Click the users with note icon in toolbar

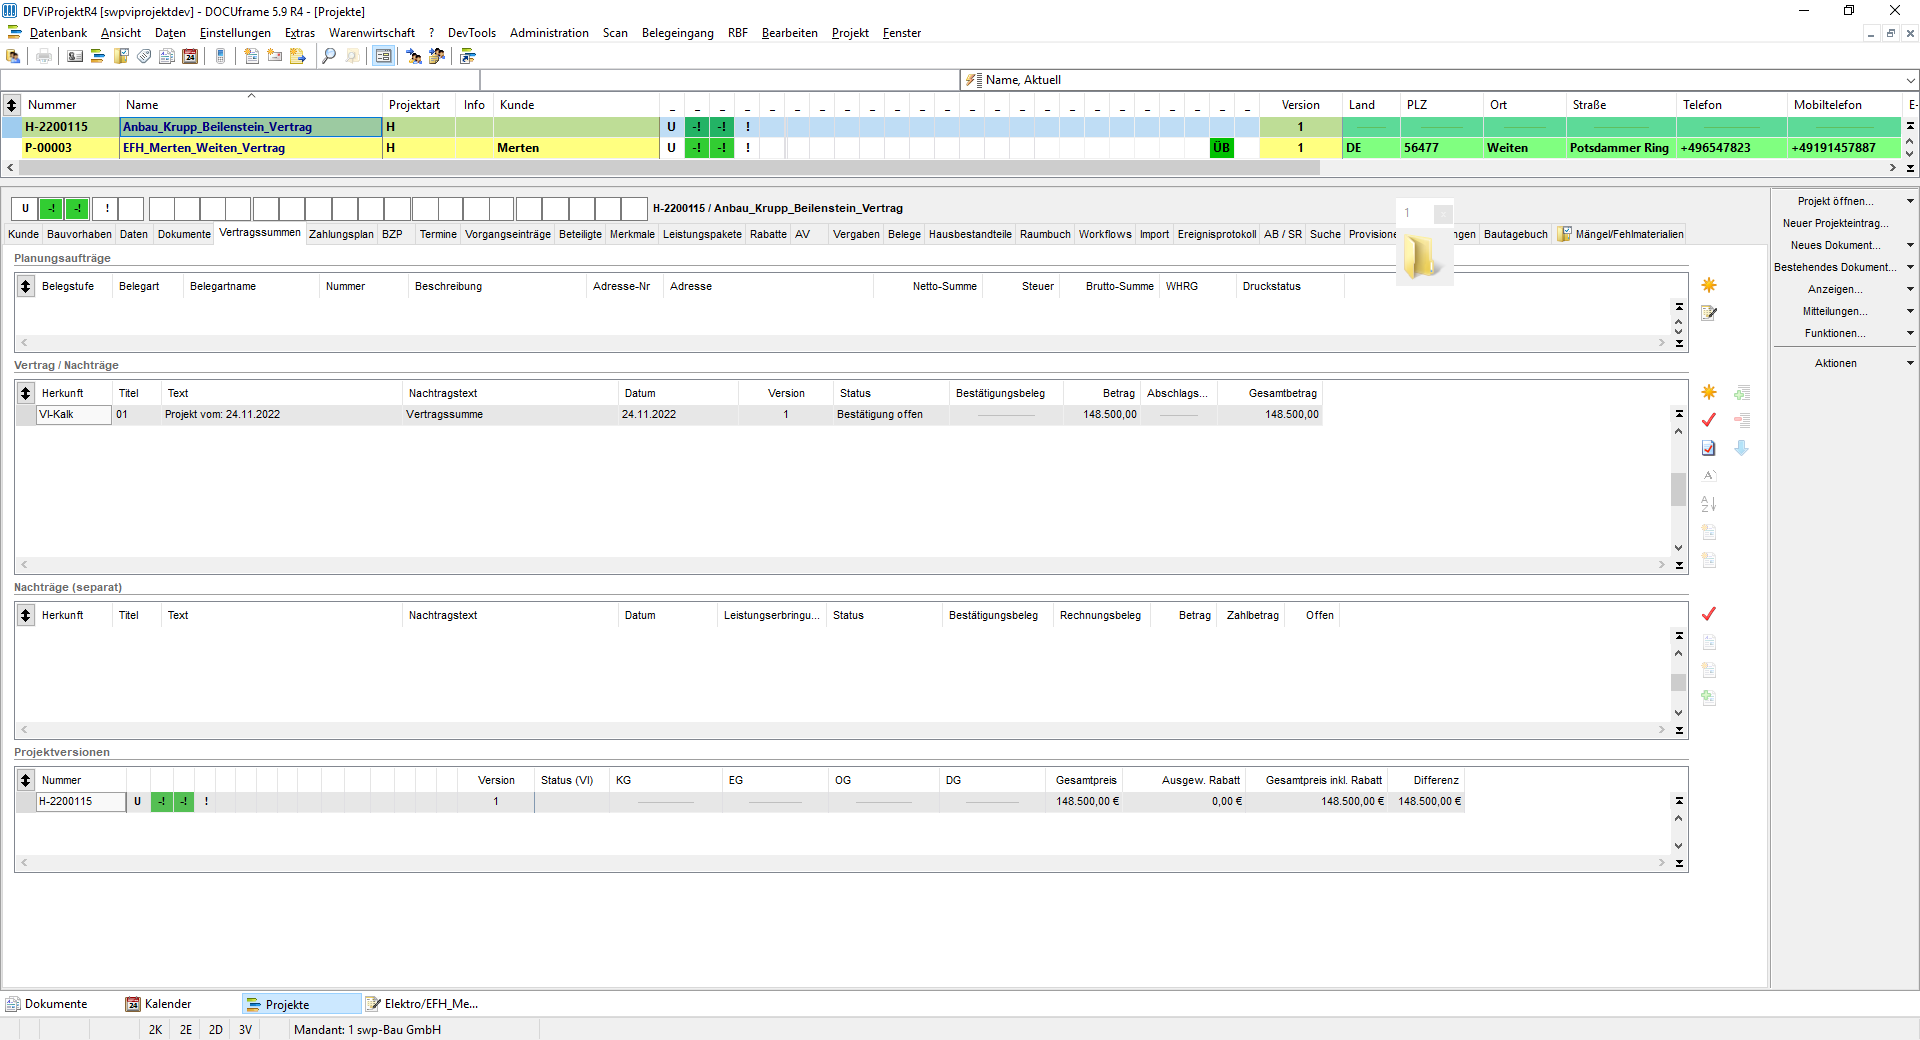[x=437, y=56]
